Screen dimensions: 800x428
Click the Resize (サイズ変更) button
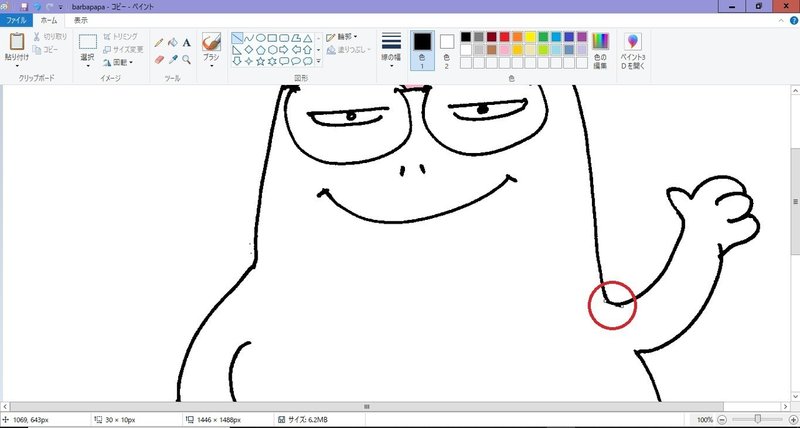(123, 49)
